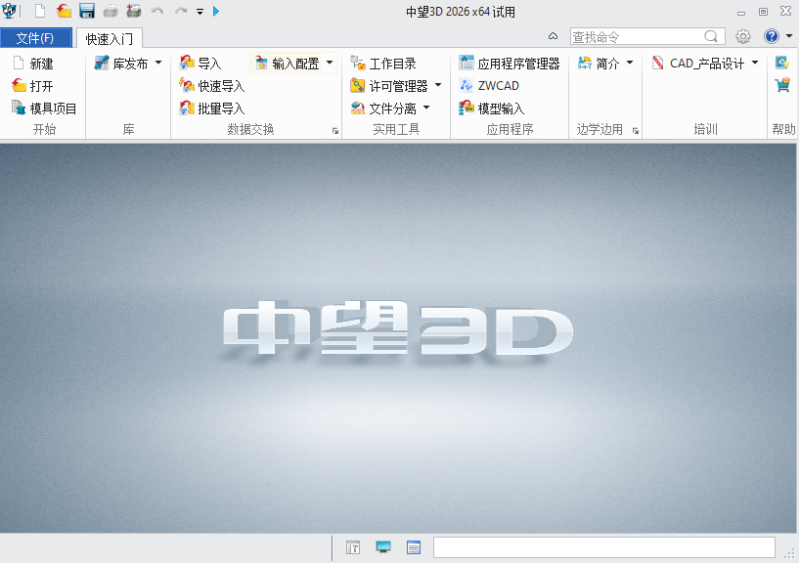Click 批量导入 batch import
Screen dimensions: 800x564
click(212, 108)
